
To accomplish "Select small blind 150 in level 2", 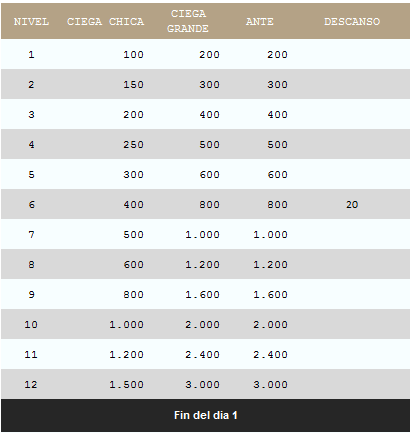I will (133, 84).
